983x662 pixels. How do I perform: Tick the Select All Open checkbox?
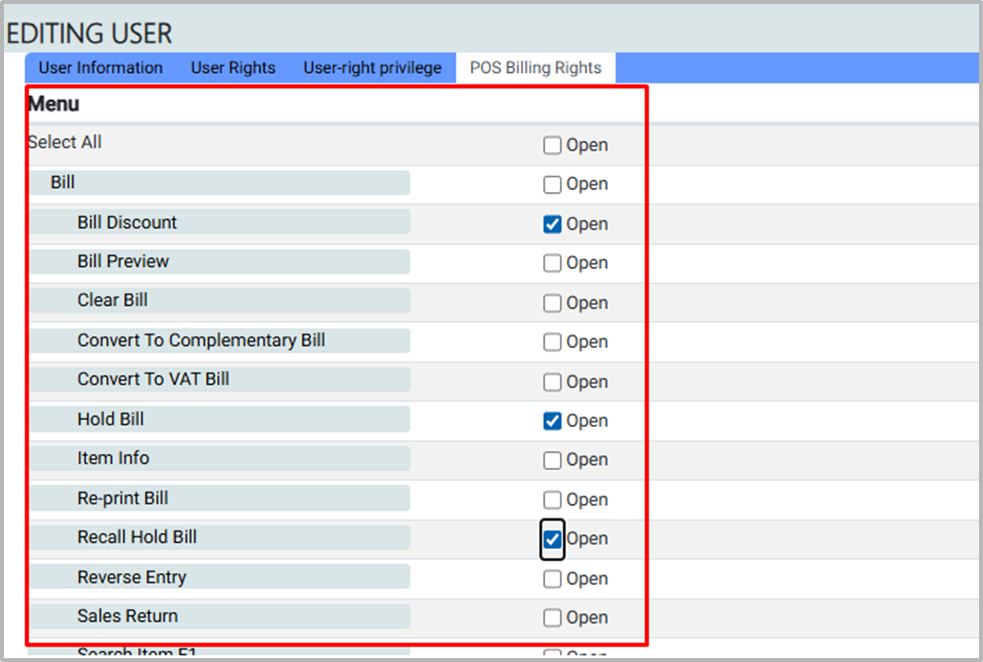(552, 146)
